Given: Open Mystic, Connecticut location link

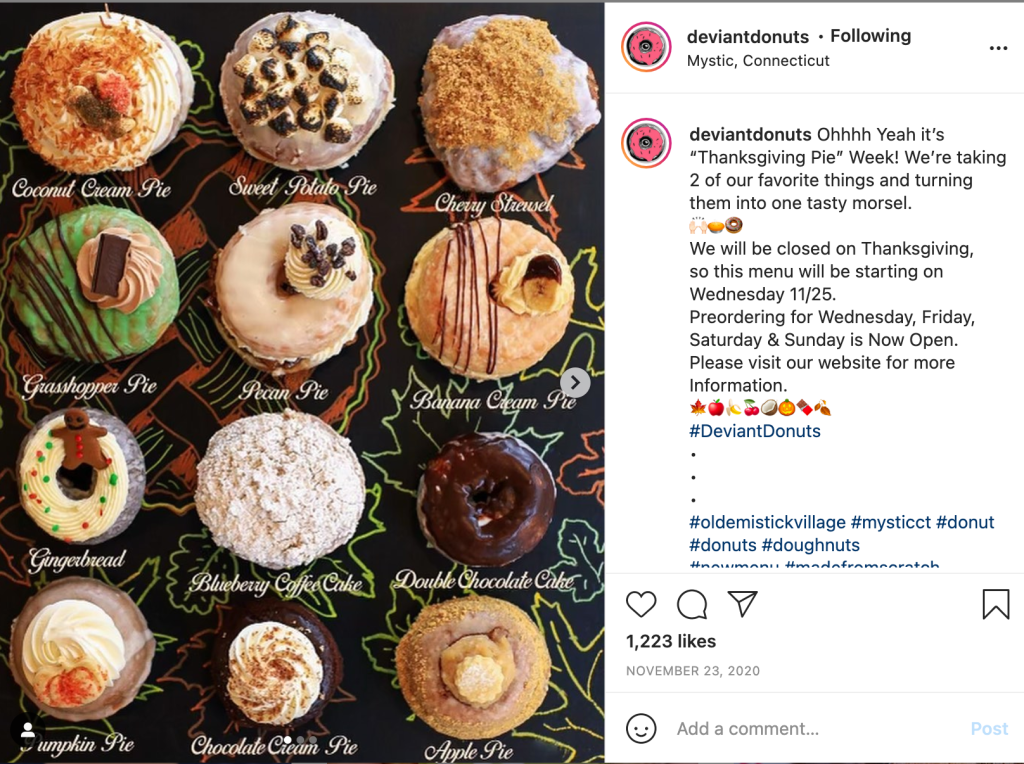Looking at the screenshot, I should click(758, 61).
